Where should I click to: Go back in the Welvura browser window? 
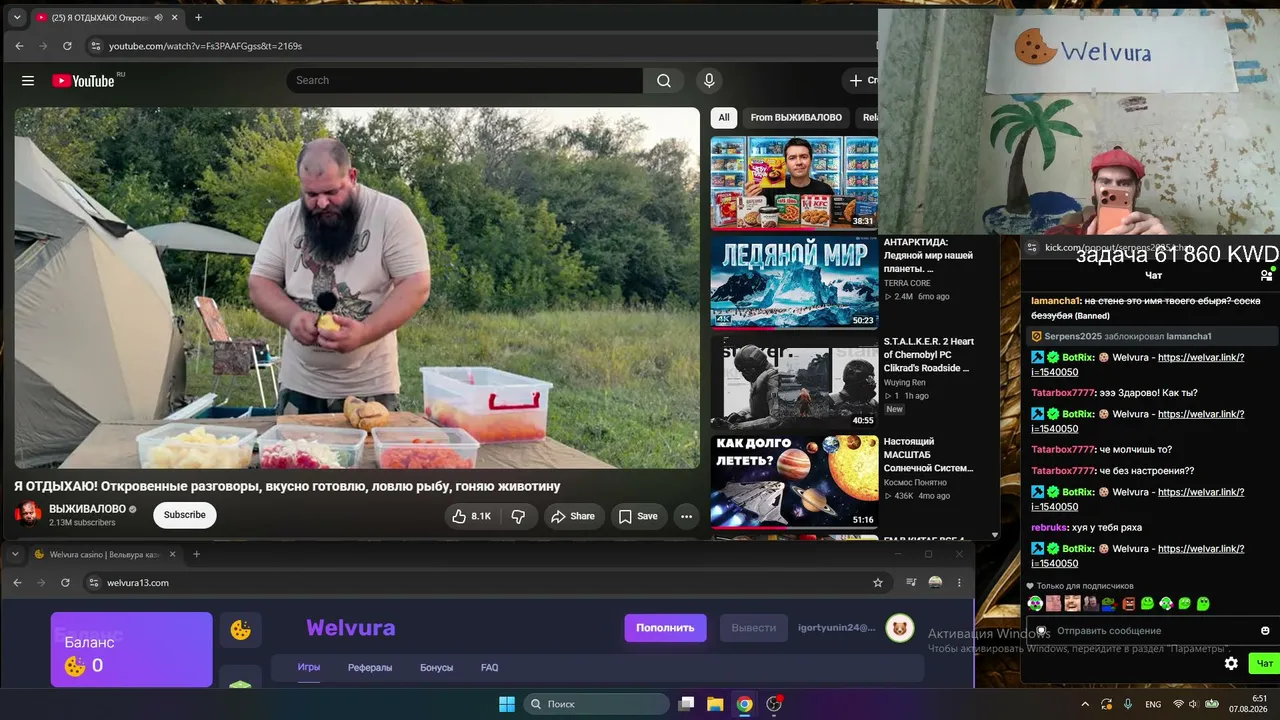point(17,583)
